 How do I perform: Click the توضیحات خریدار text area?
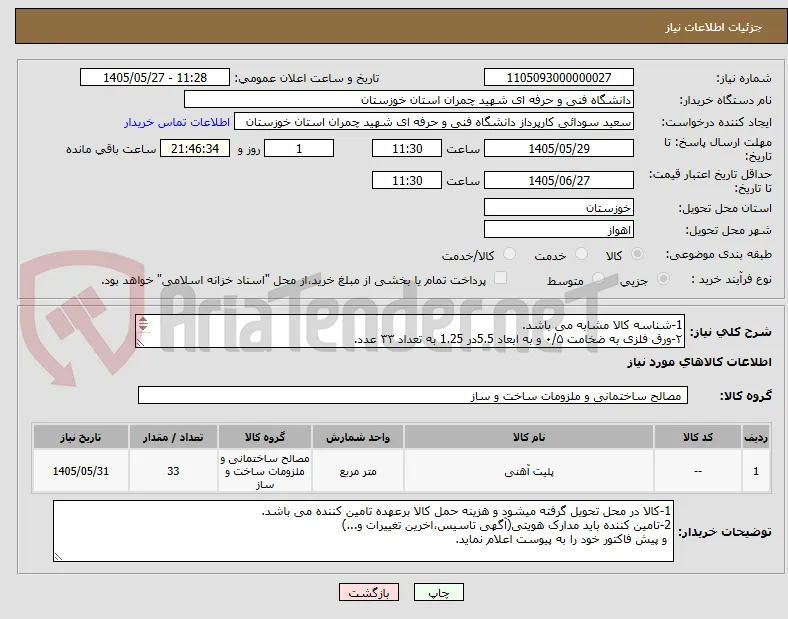pyautogui.click(x=363, y=531)
